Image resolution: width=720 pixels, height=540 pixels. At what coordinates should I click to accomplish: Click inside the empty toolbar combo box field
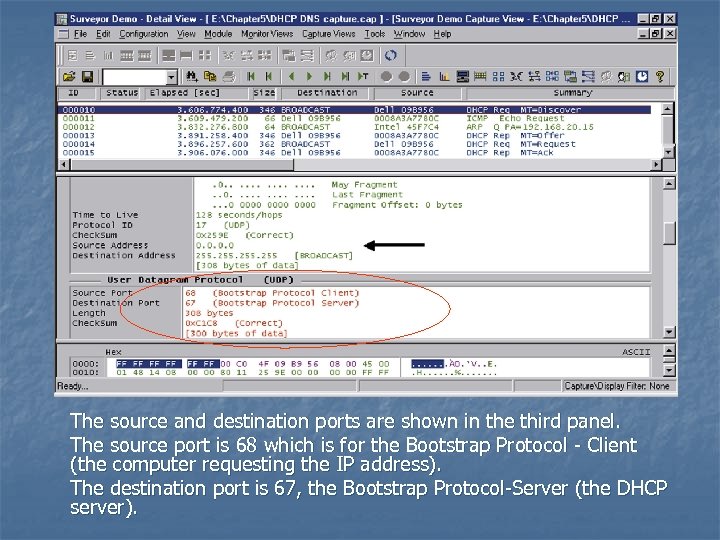click(135, 77)
